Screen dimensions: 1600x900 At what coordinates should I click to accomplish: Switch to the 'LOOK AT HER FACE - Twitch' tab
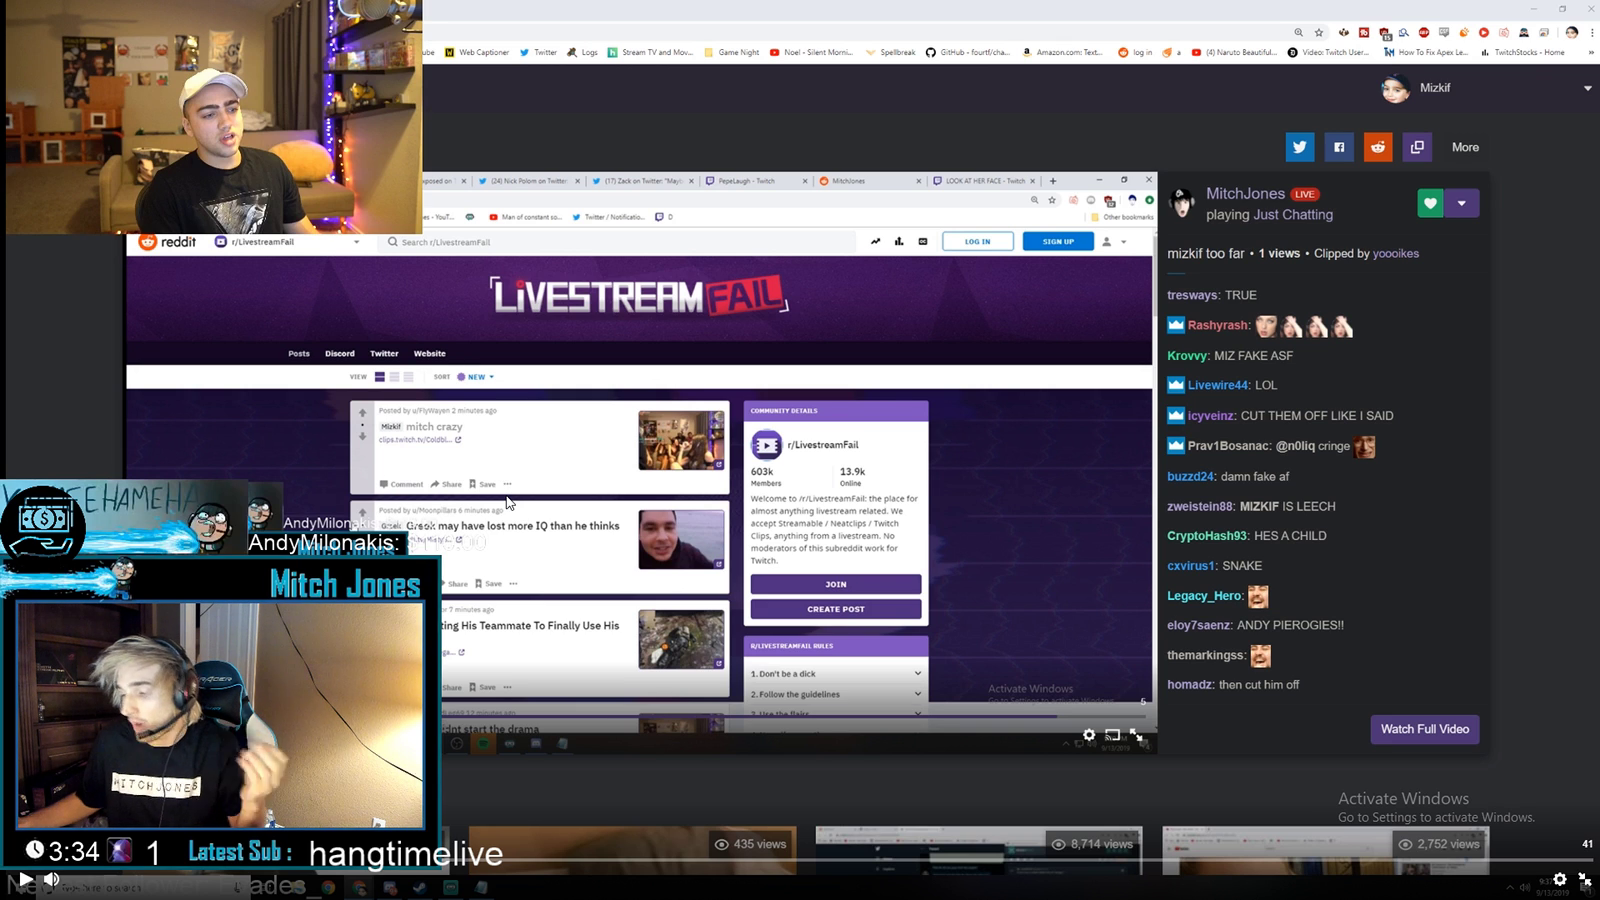click(x=983, y=181)
